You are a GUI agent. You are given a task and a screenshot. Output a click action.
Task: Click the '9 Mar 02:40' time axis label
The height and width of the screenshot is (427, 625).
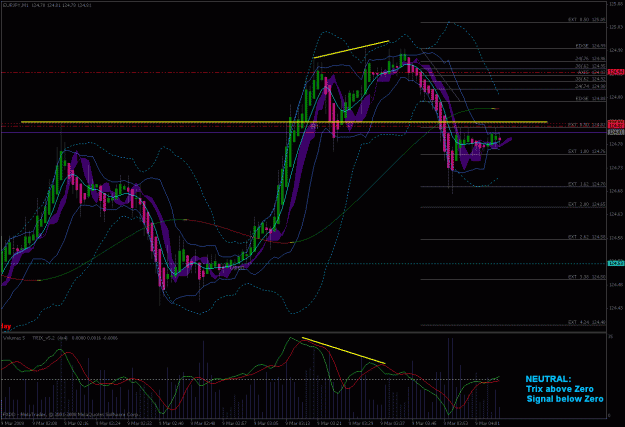172,423
